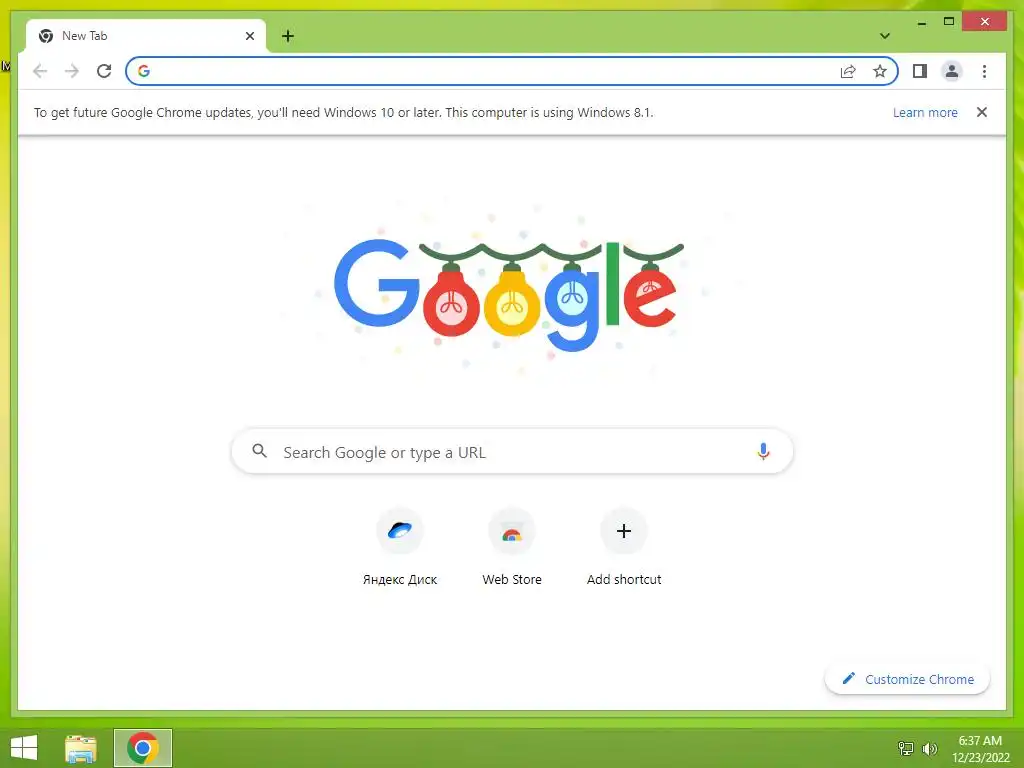Open a new tab with the plus button
The image size is (1024, 768).
(288, 36)
